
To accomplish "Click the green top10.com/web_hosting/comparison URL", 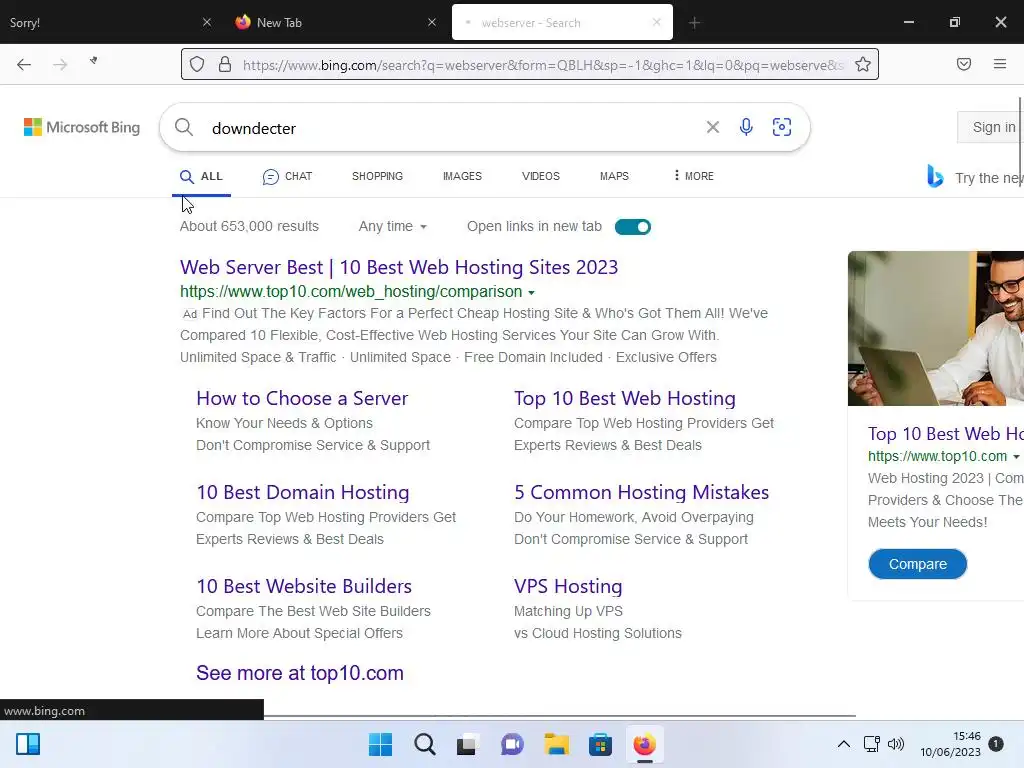I will coord(351,291).
